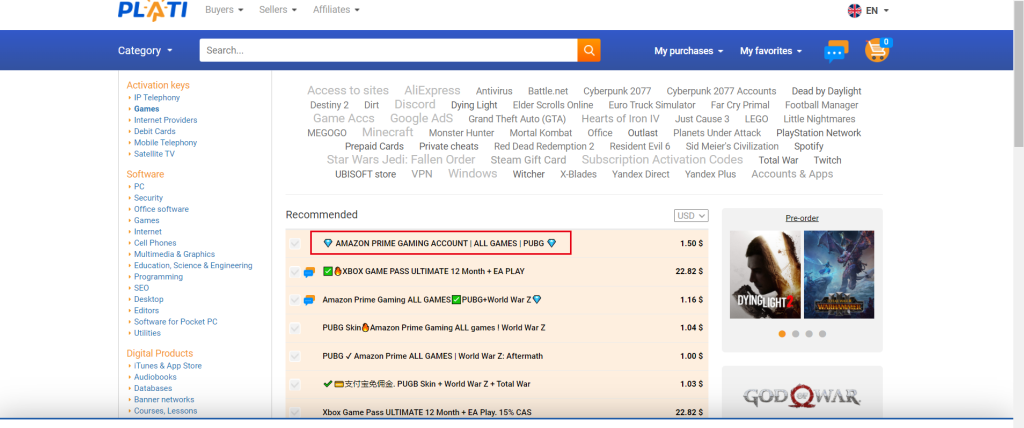Screen dimensions: 1024x428
Task: Open Xbox Game Pass ULTIMATE 15% CAS listing
Action: (x=427, y=412)
